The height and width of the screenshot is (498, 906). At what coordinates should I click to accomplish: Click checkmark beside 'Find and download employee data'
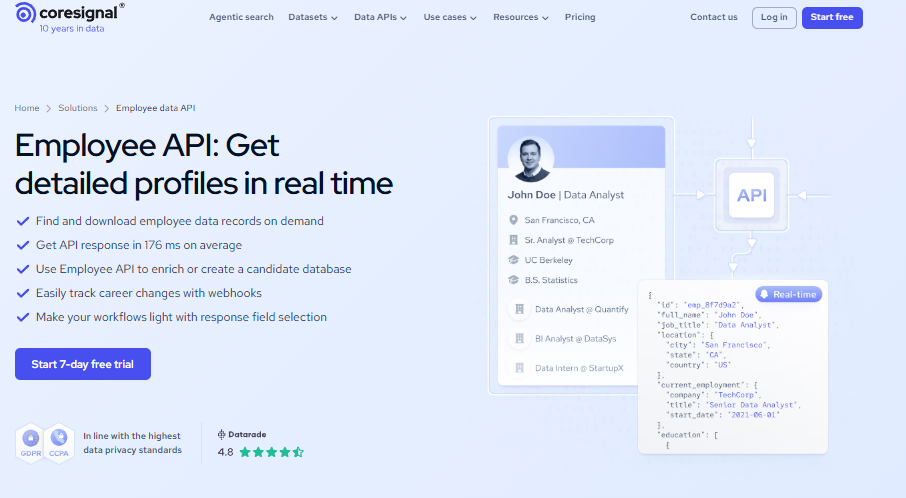(x=23, y=221)
